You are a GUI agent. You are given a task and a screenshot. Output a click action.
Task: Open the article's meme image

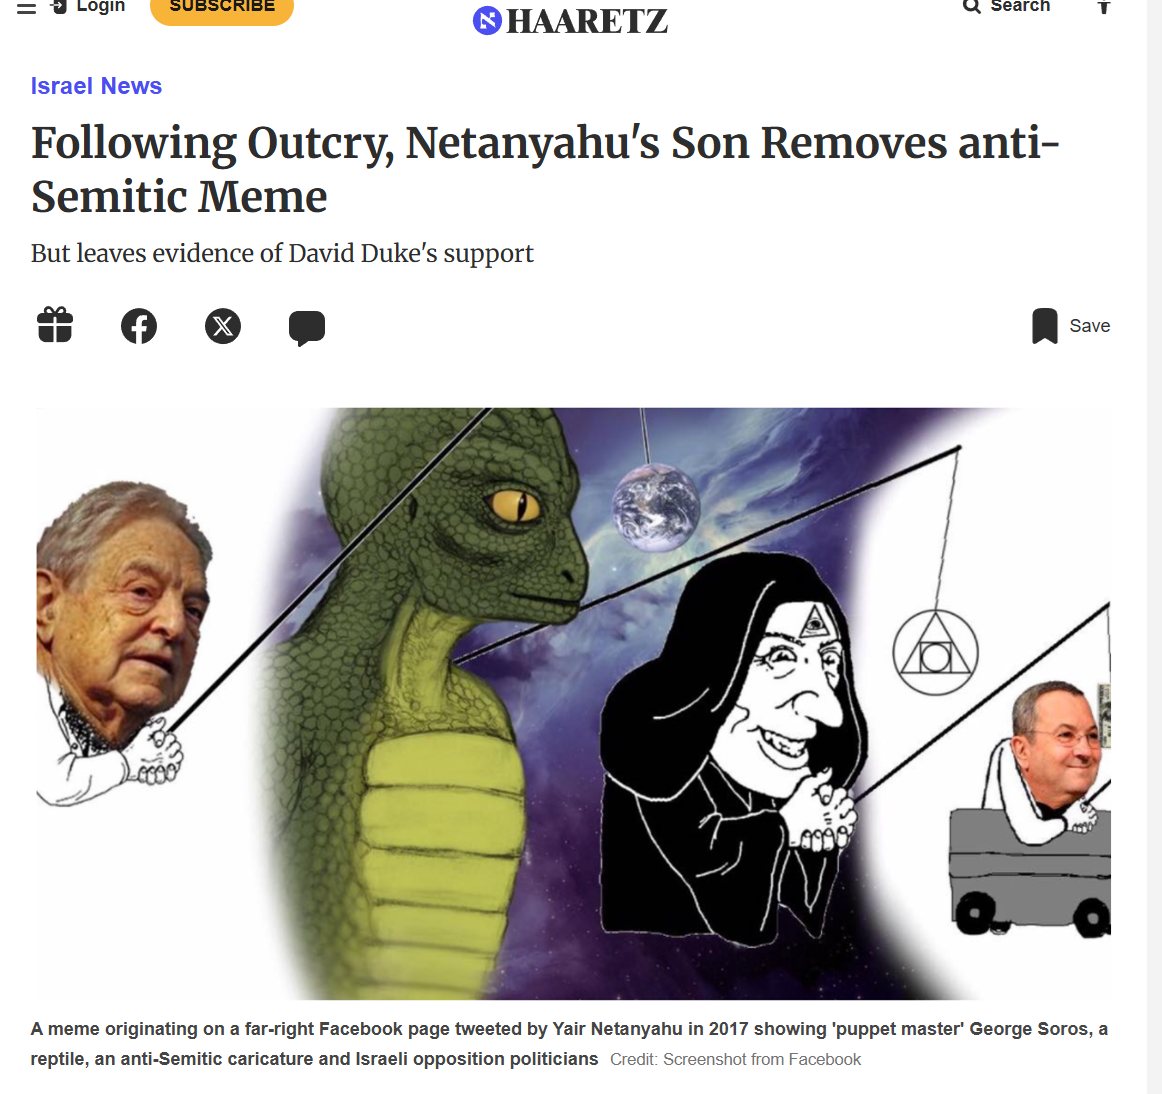pos(571,703)
